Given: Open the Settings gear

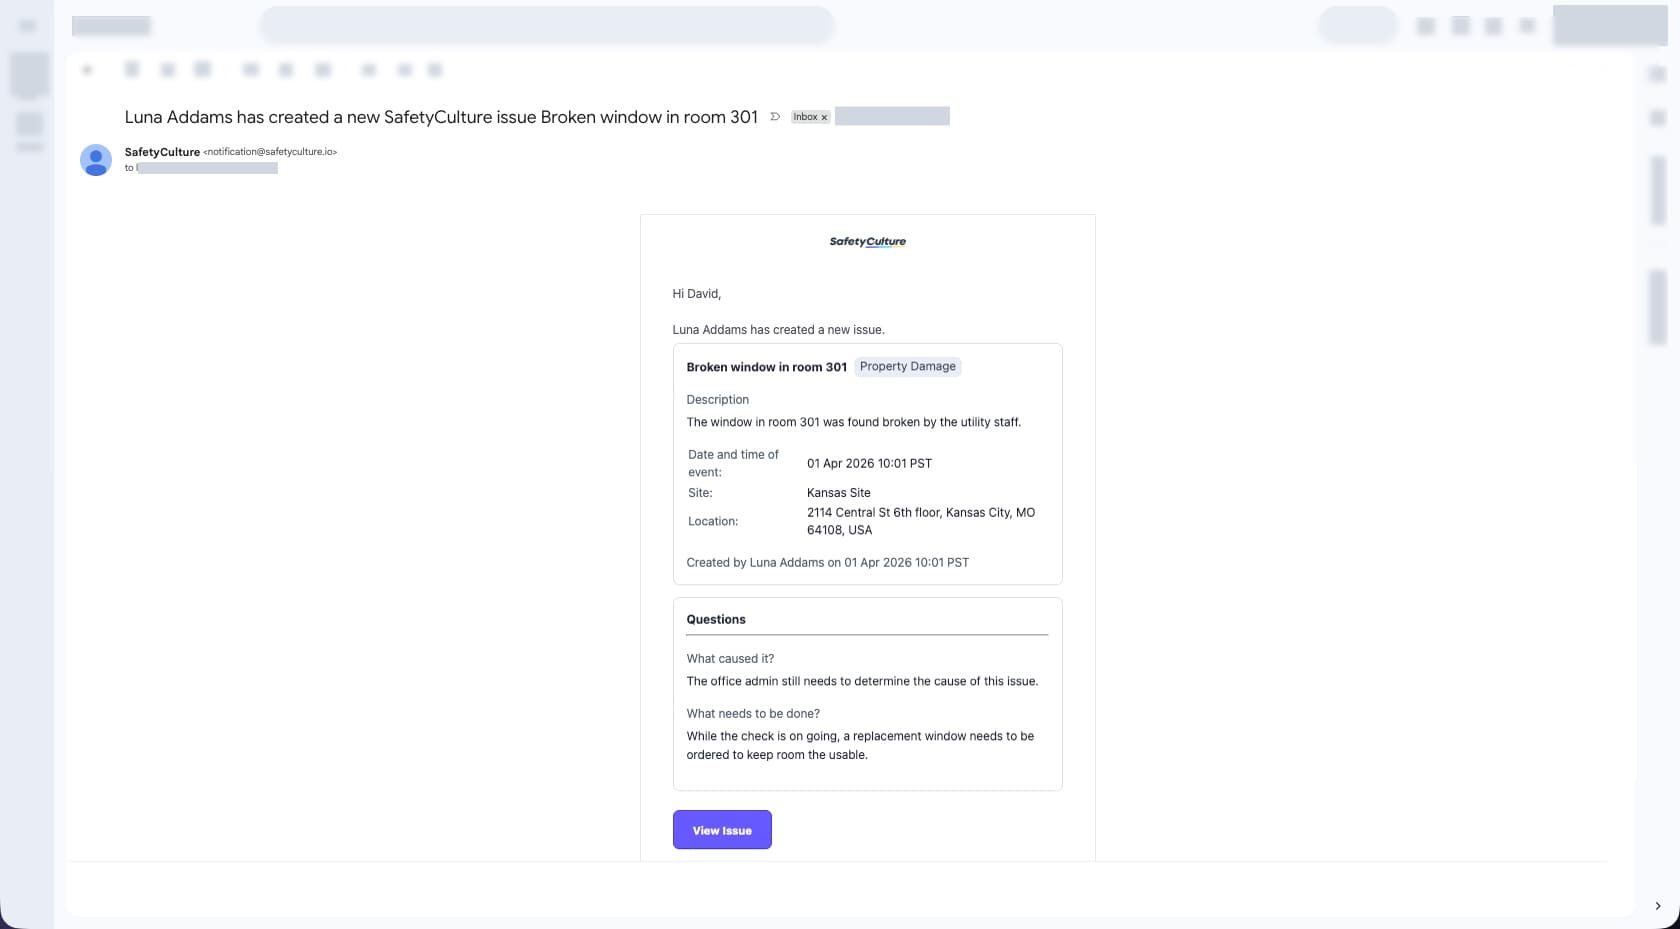Looking at the screenshot, I should (1492, 25).
